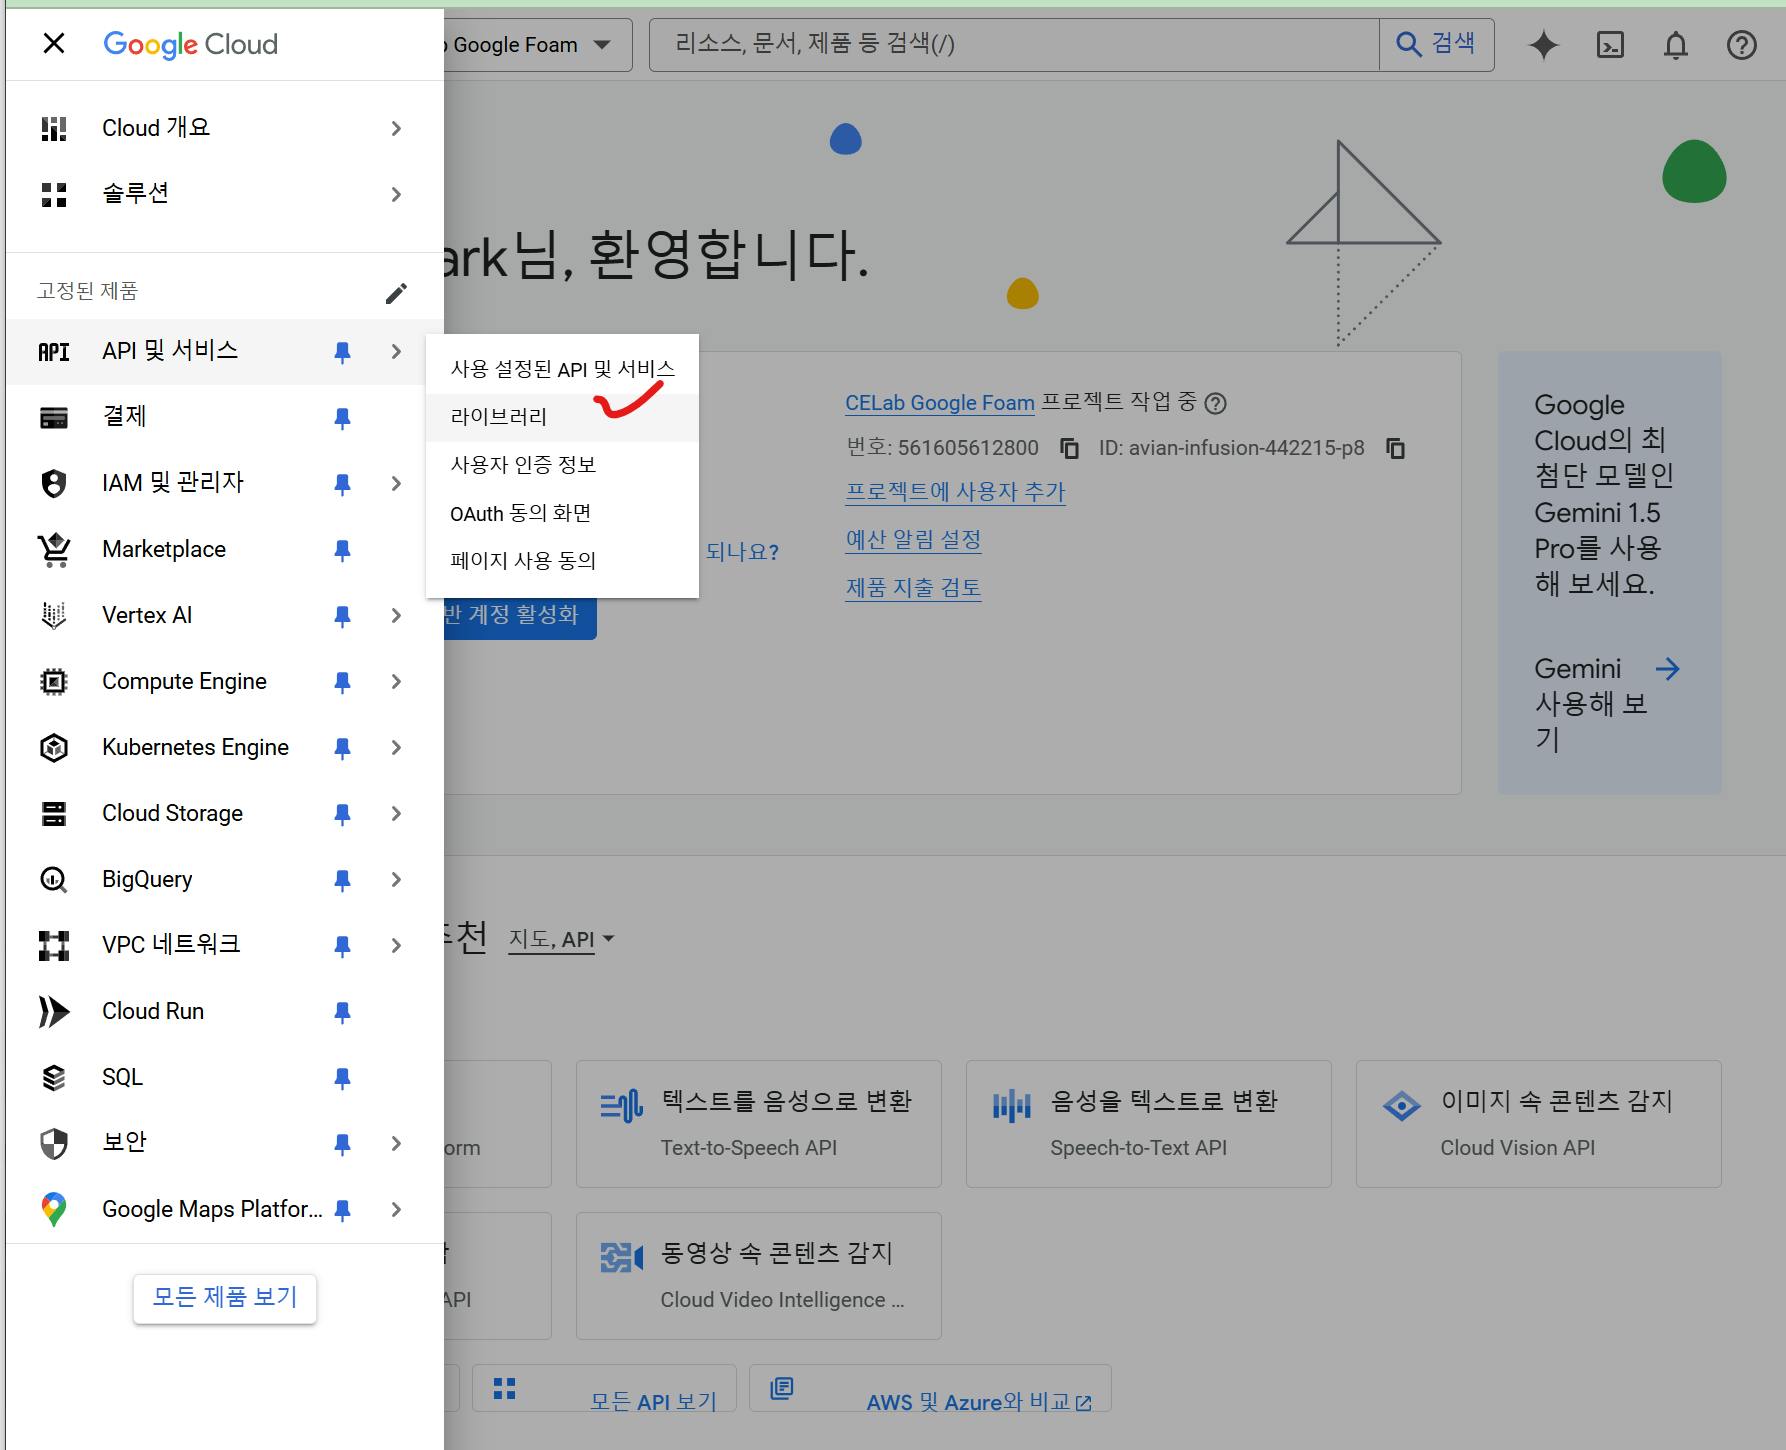1786x1450 pixels.
Task: Click the 제품 지출 검토 link
Action: tap(913, 588)
